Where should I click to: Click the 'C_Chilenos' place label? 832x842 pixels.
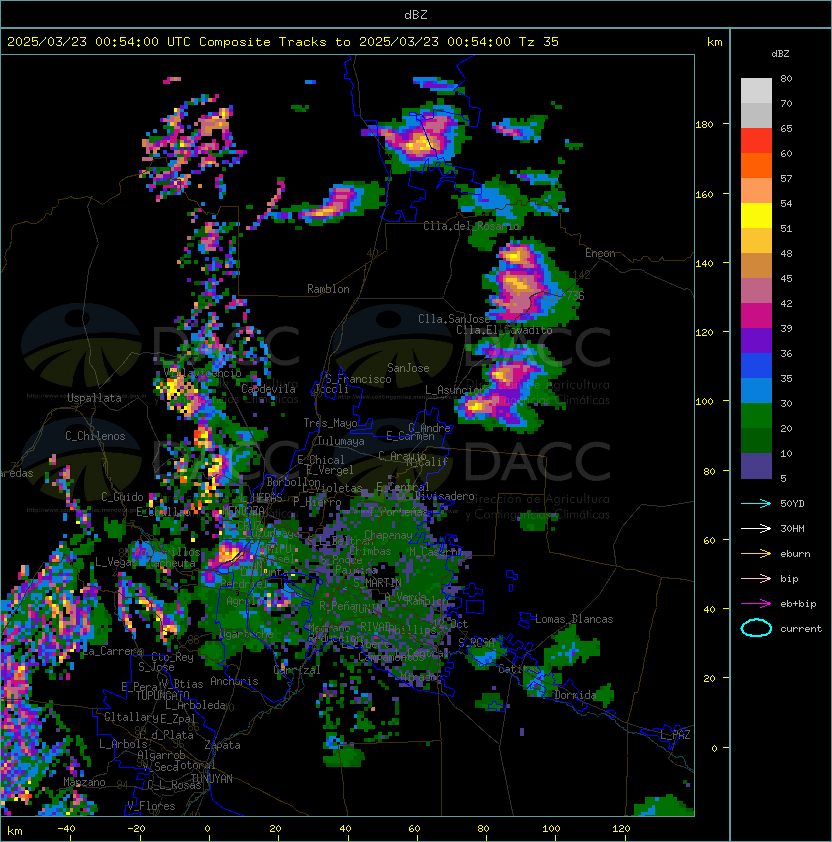(95, 436)
